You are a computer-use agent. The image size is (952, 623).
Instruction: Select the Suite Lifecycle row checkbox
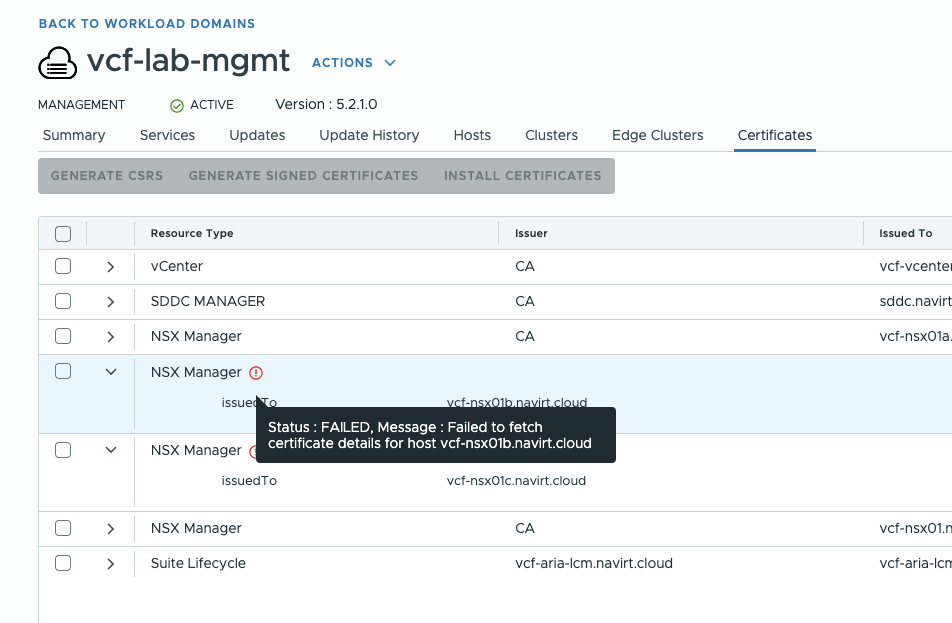pyautogui.click(x=63, y=563)
